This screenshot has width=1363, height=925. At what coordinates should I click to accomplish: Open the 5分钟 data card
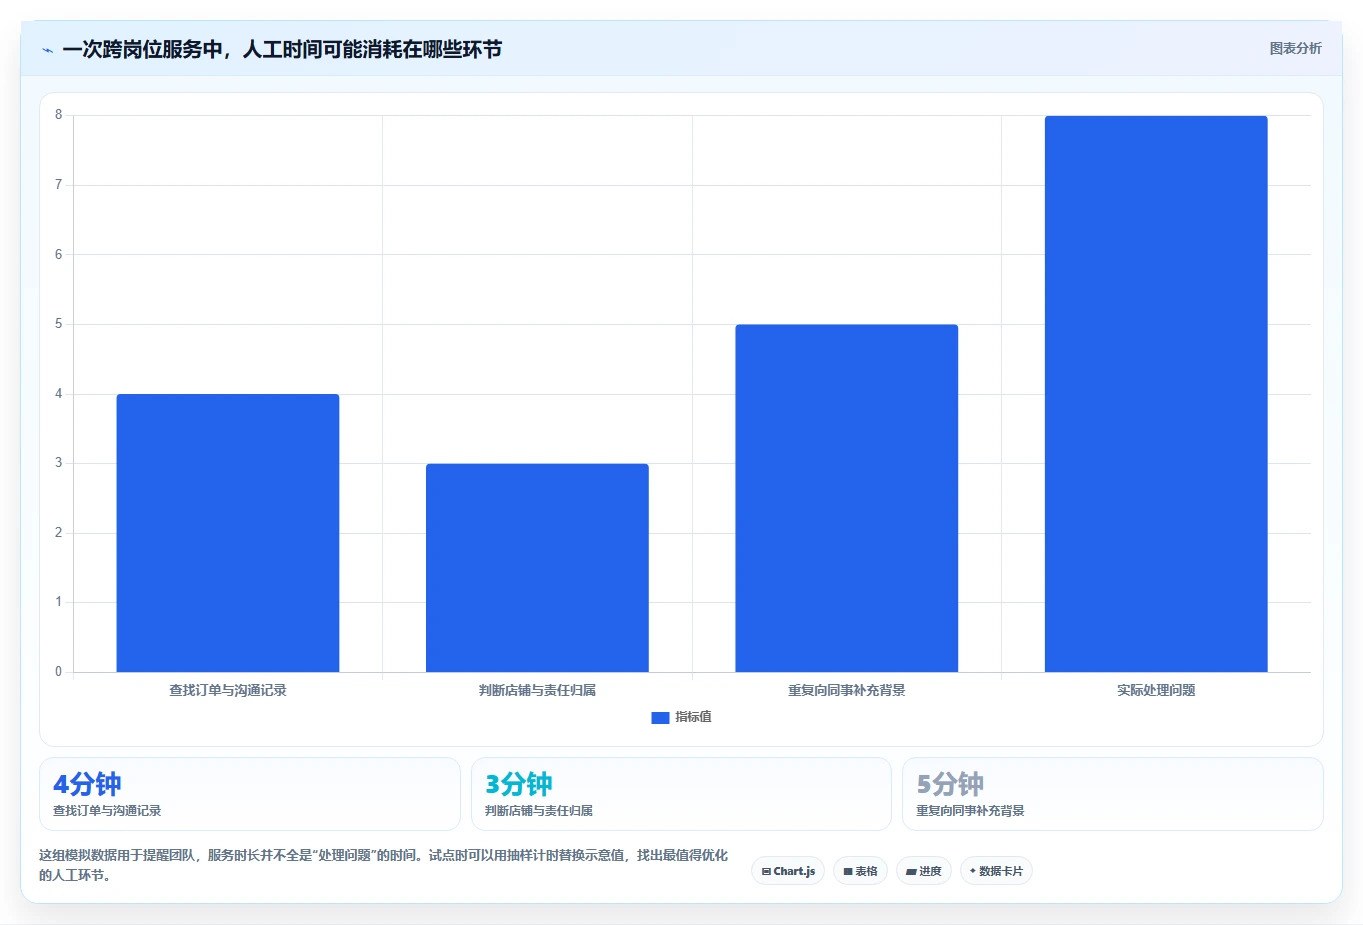(x=1113, y=794)
